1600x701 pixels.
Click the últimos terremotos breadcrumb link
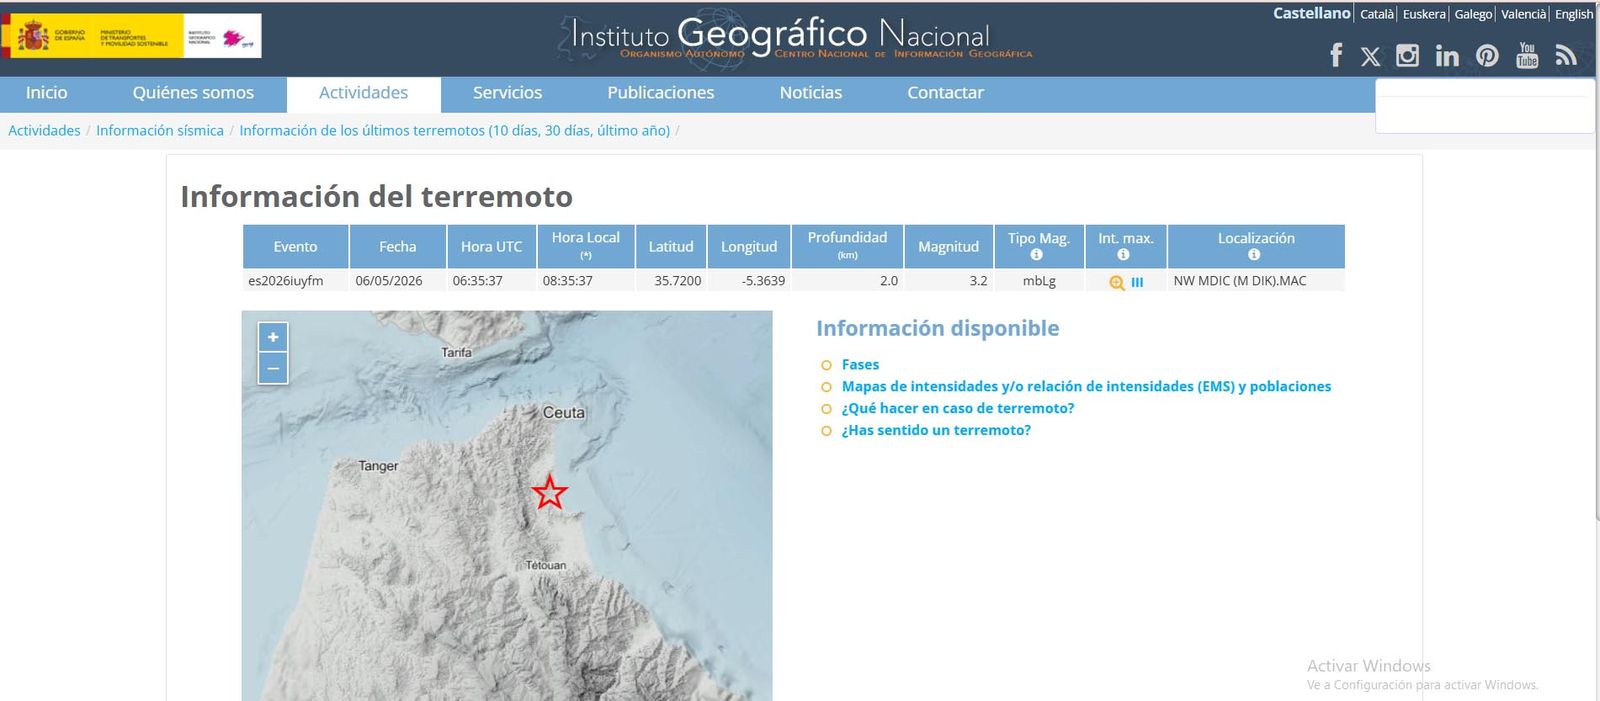pyautogui.click(x=455, y=131)
